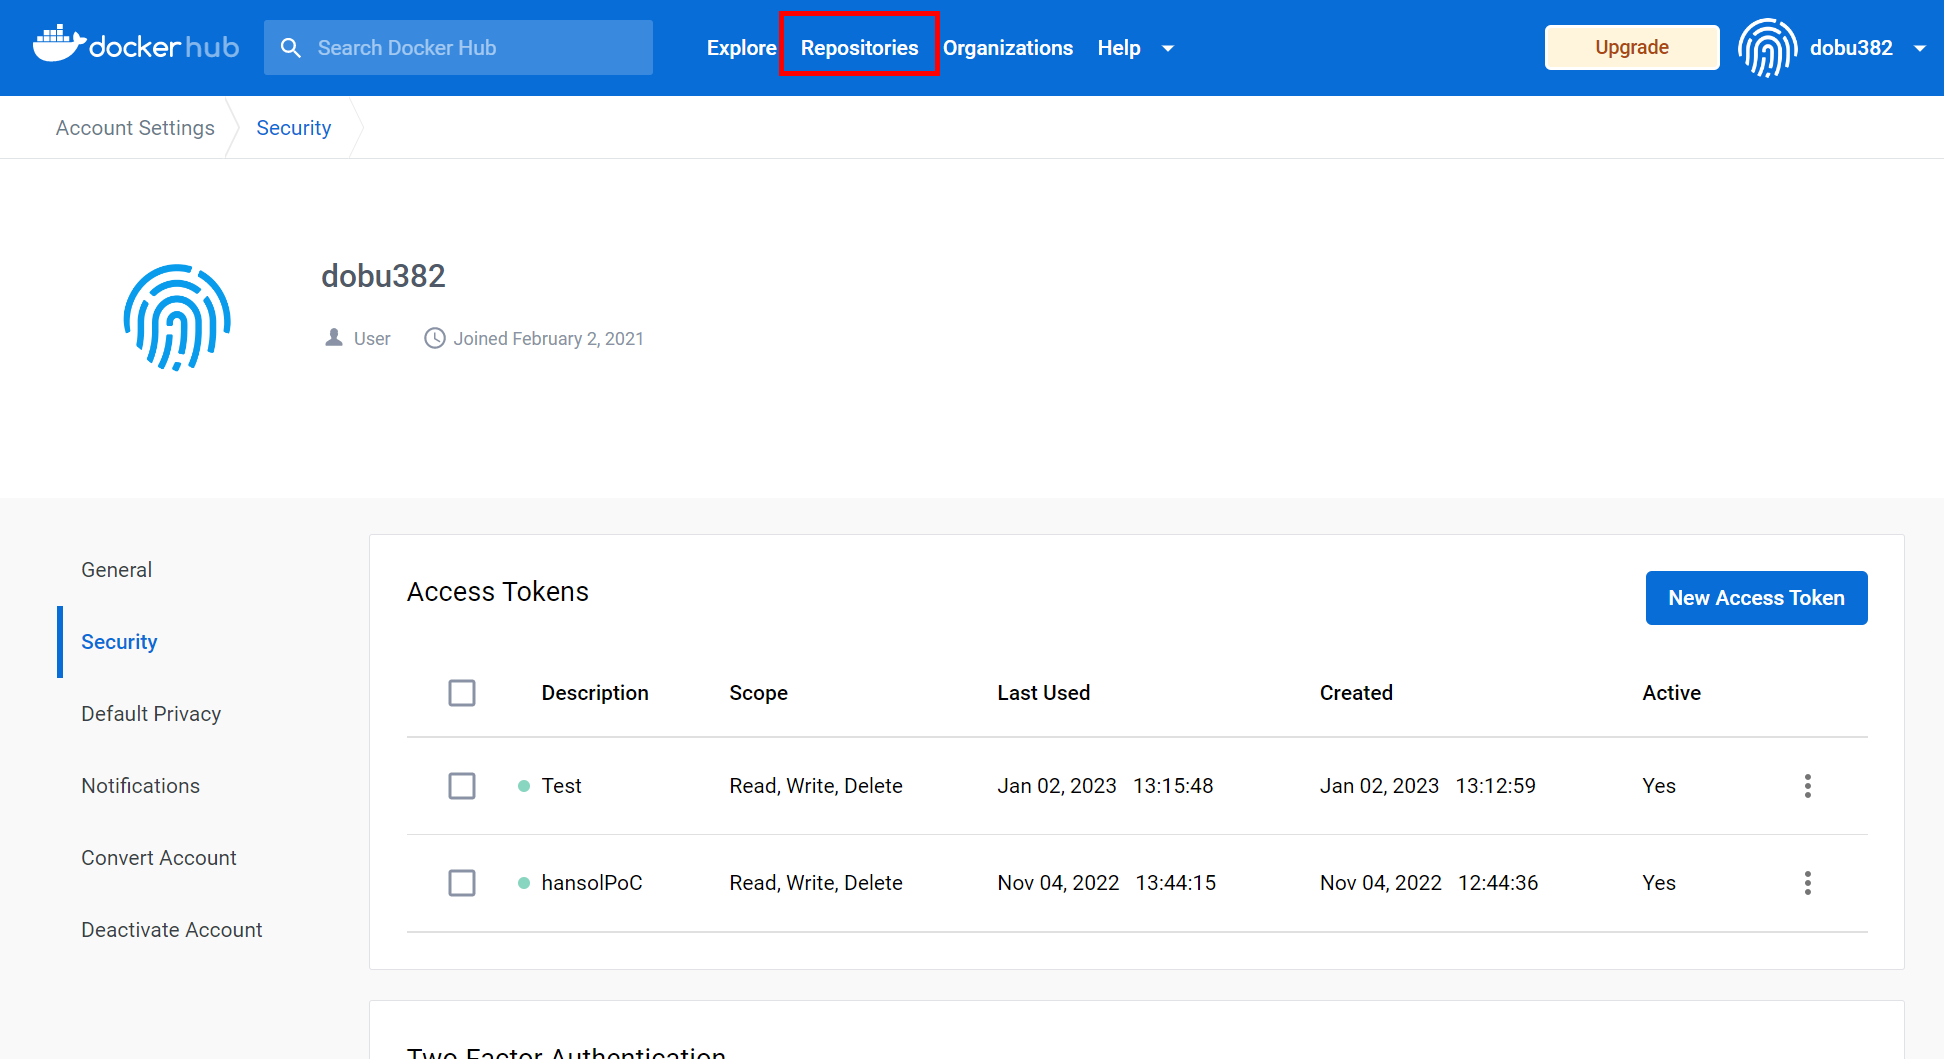
Task: Click the large fingerprint profile picture
Action: tap(177, 317)
